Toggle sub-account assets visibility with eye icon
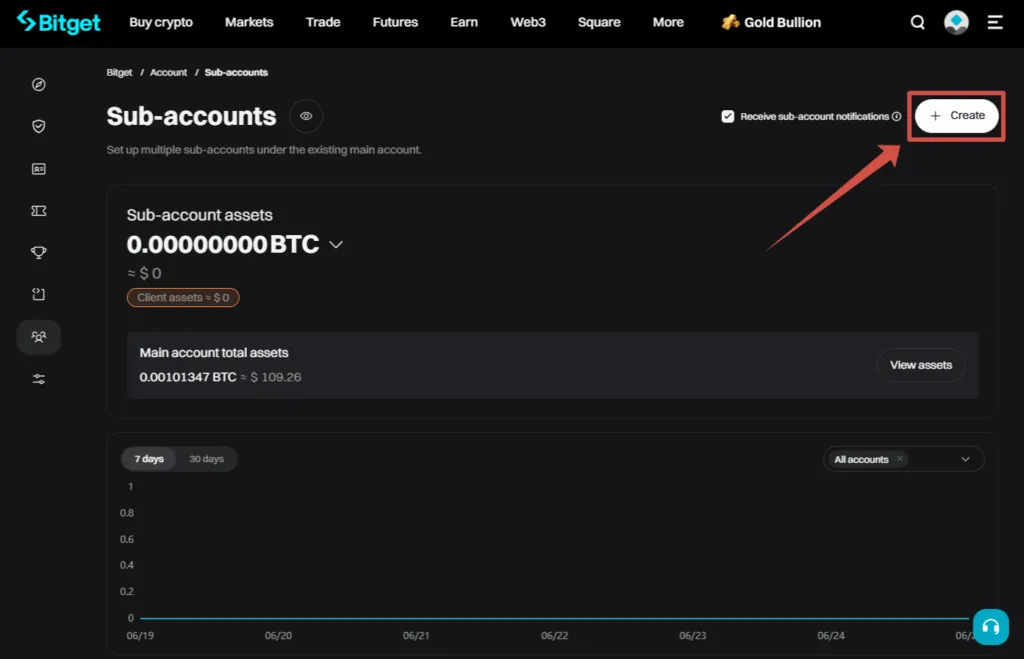 (x=306, y=116)
